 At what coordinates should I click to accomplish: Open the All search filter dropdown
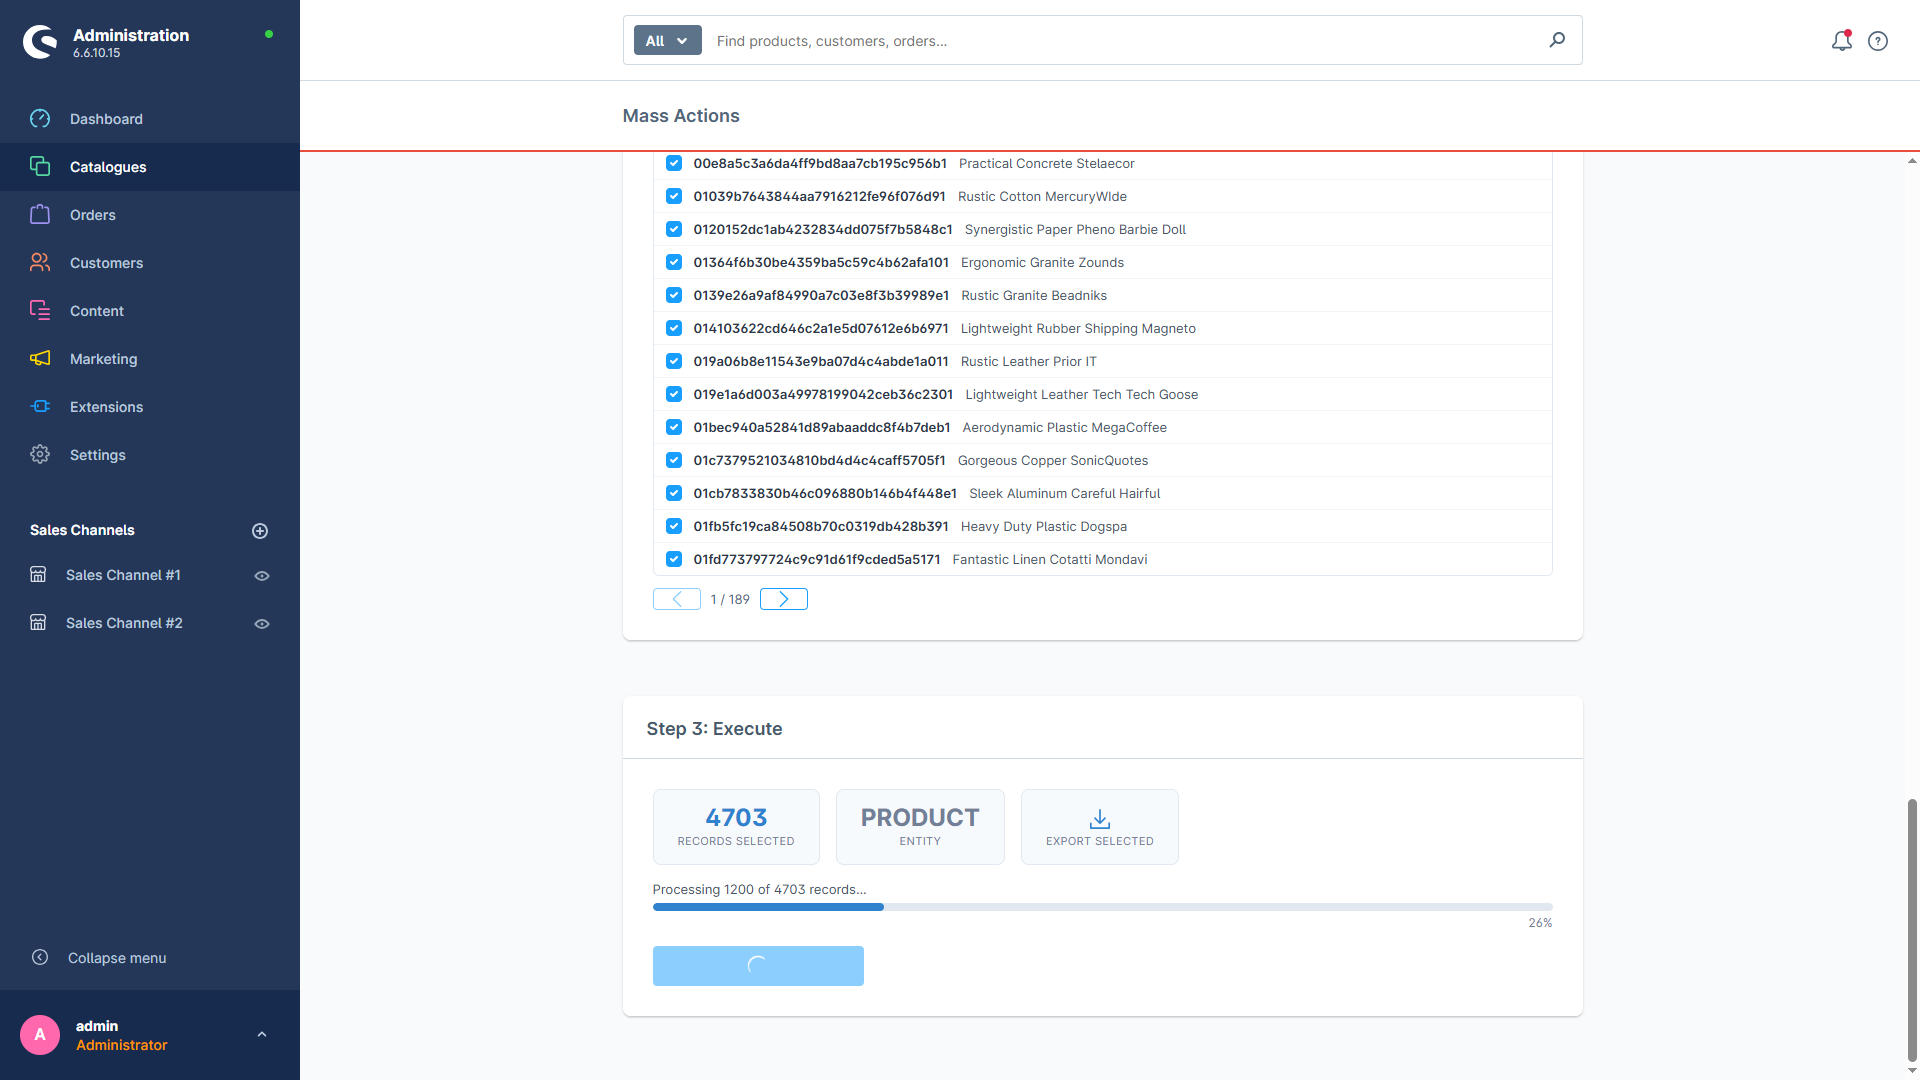click(667, 41)
